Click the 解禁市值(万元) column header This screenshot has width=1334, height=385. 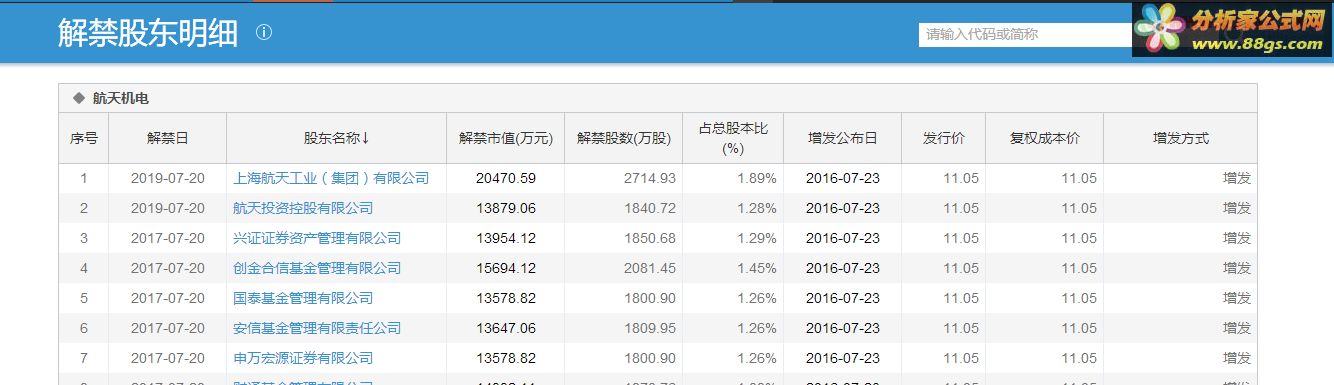click(x=505, y=138)
